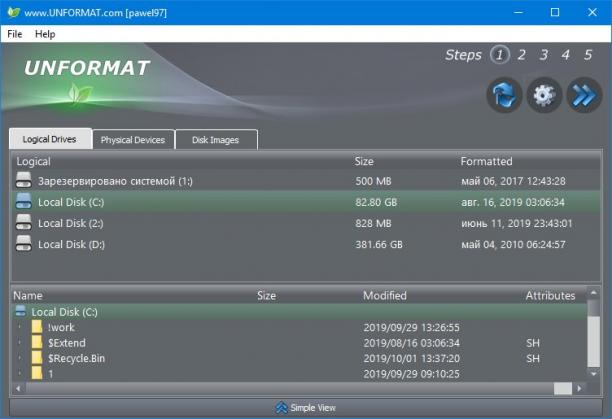Select Local Disk (2:) drive
Screen dimensions: 612x419
306,223
